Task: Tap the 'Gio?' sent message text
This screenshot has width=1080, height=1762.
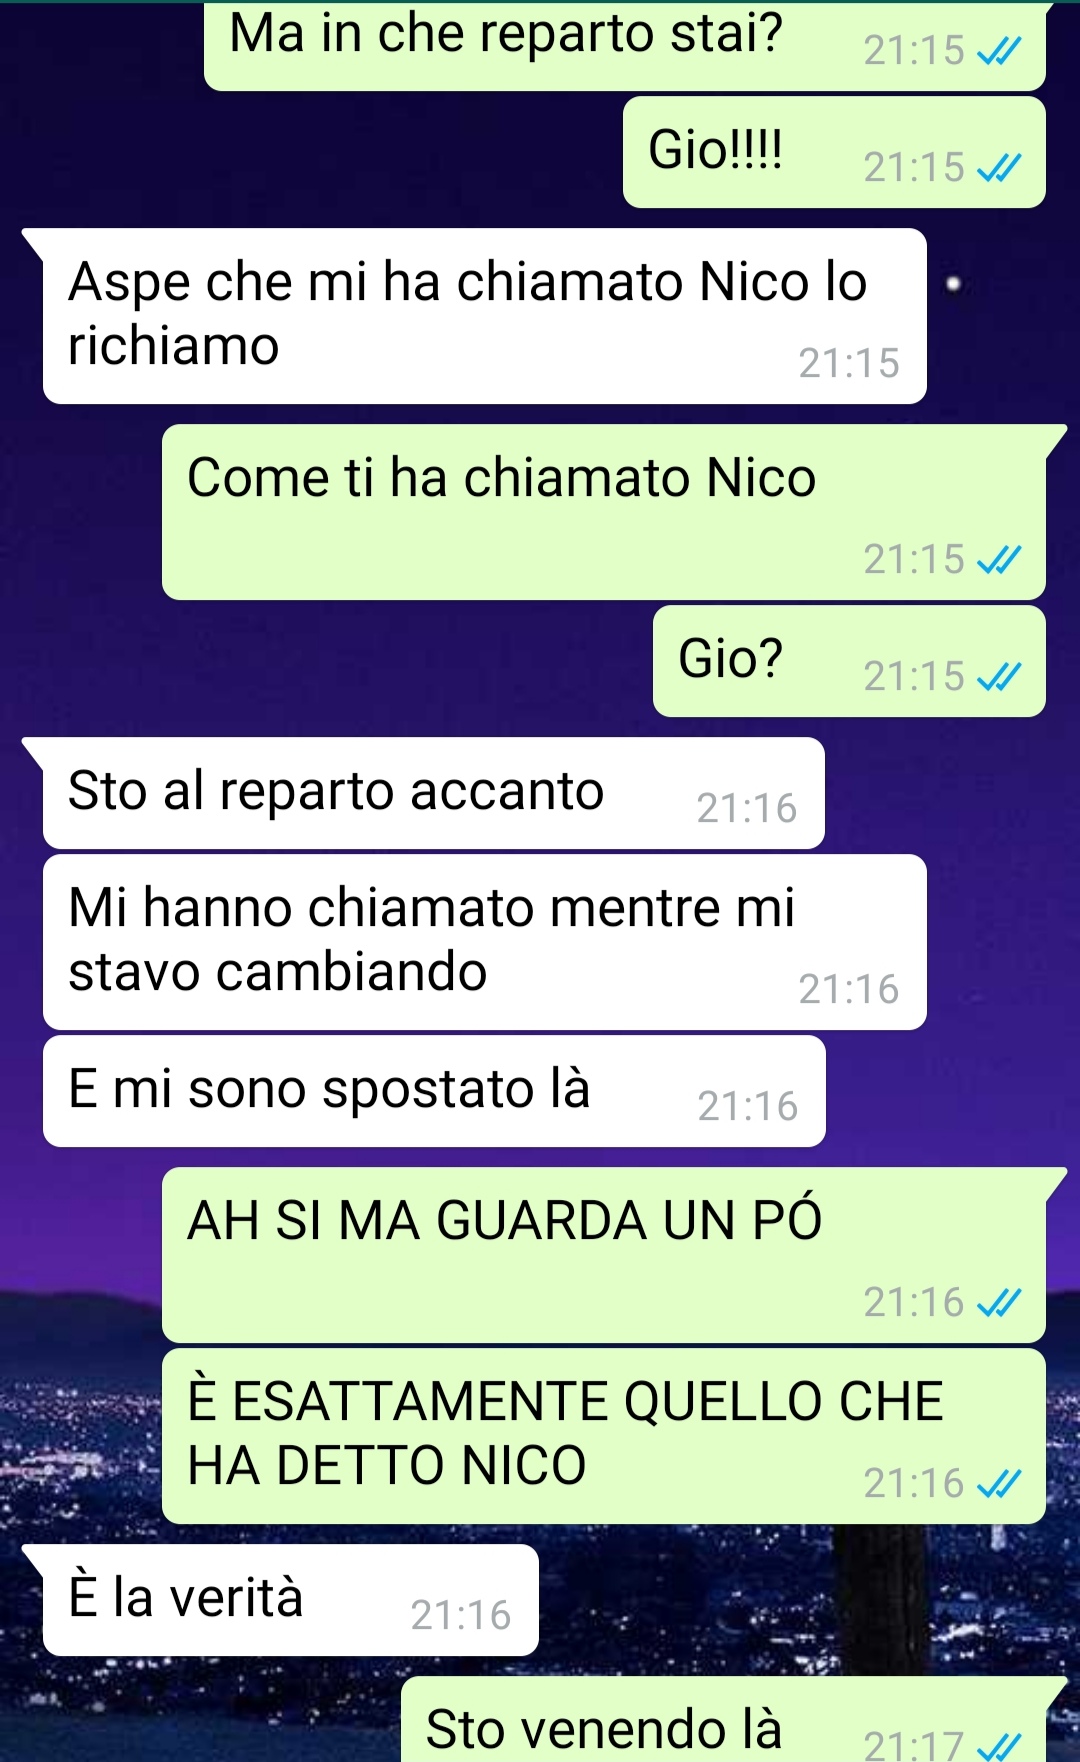Action: pos(730,659)
